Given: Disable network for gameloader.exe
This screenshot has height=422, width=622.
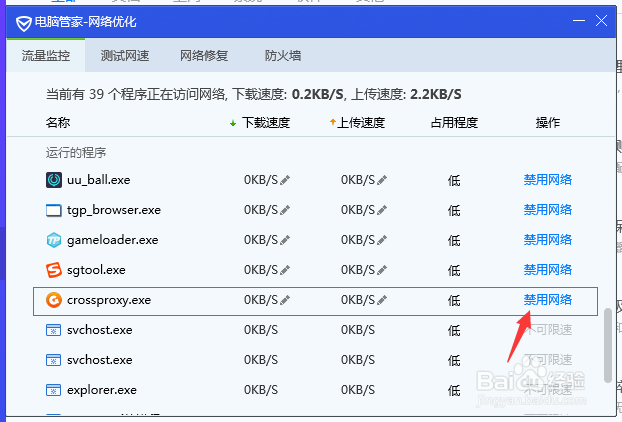Looking at the screenshot, I should click(x=547, y=240).
